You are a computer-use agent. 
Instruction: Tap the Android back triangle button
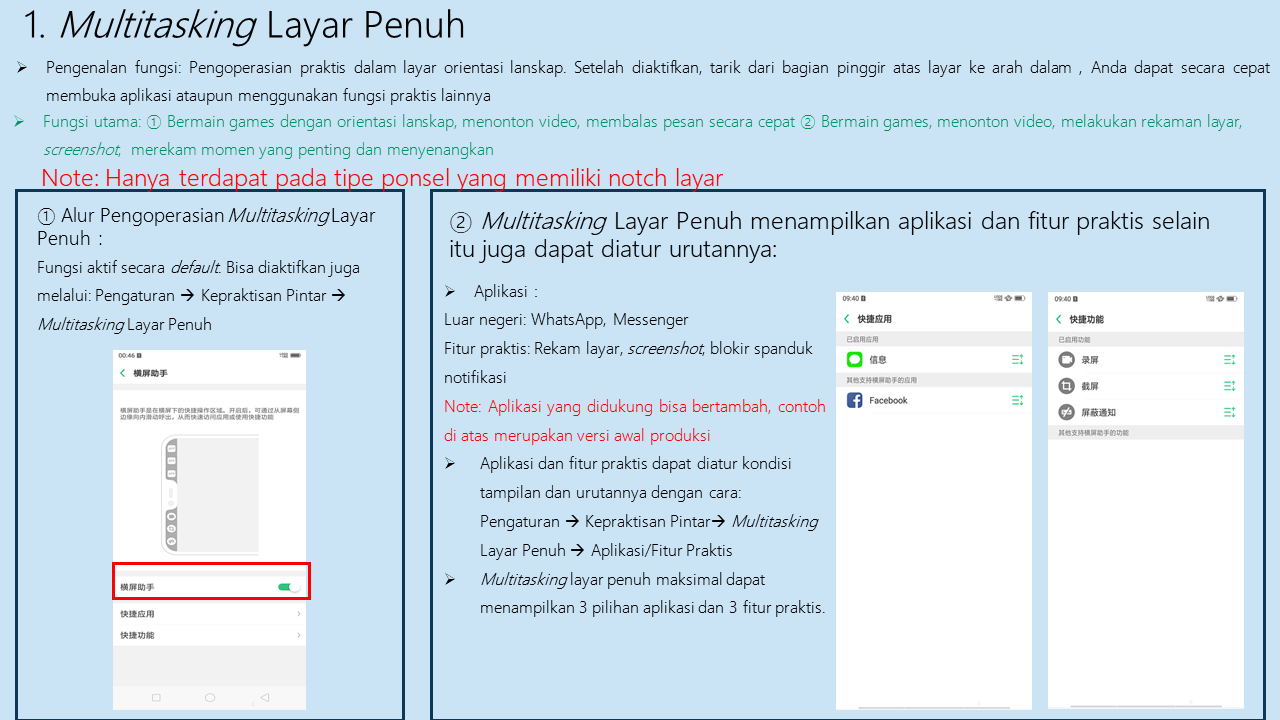264,697
